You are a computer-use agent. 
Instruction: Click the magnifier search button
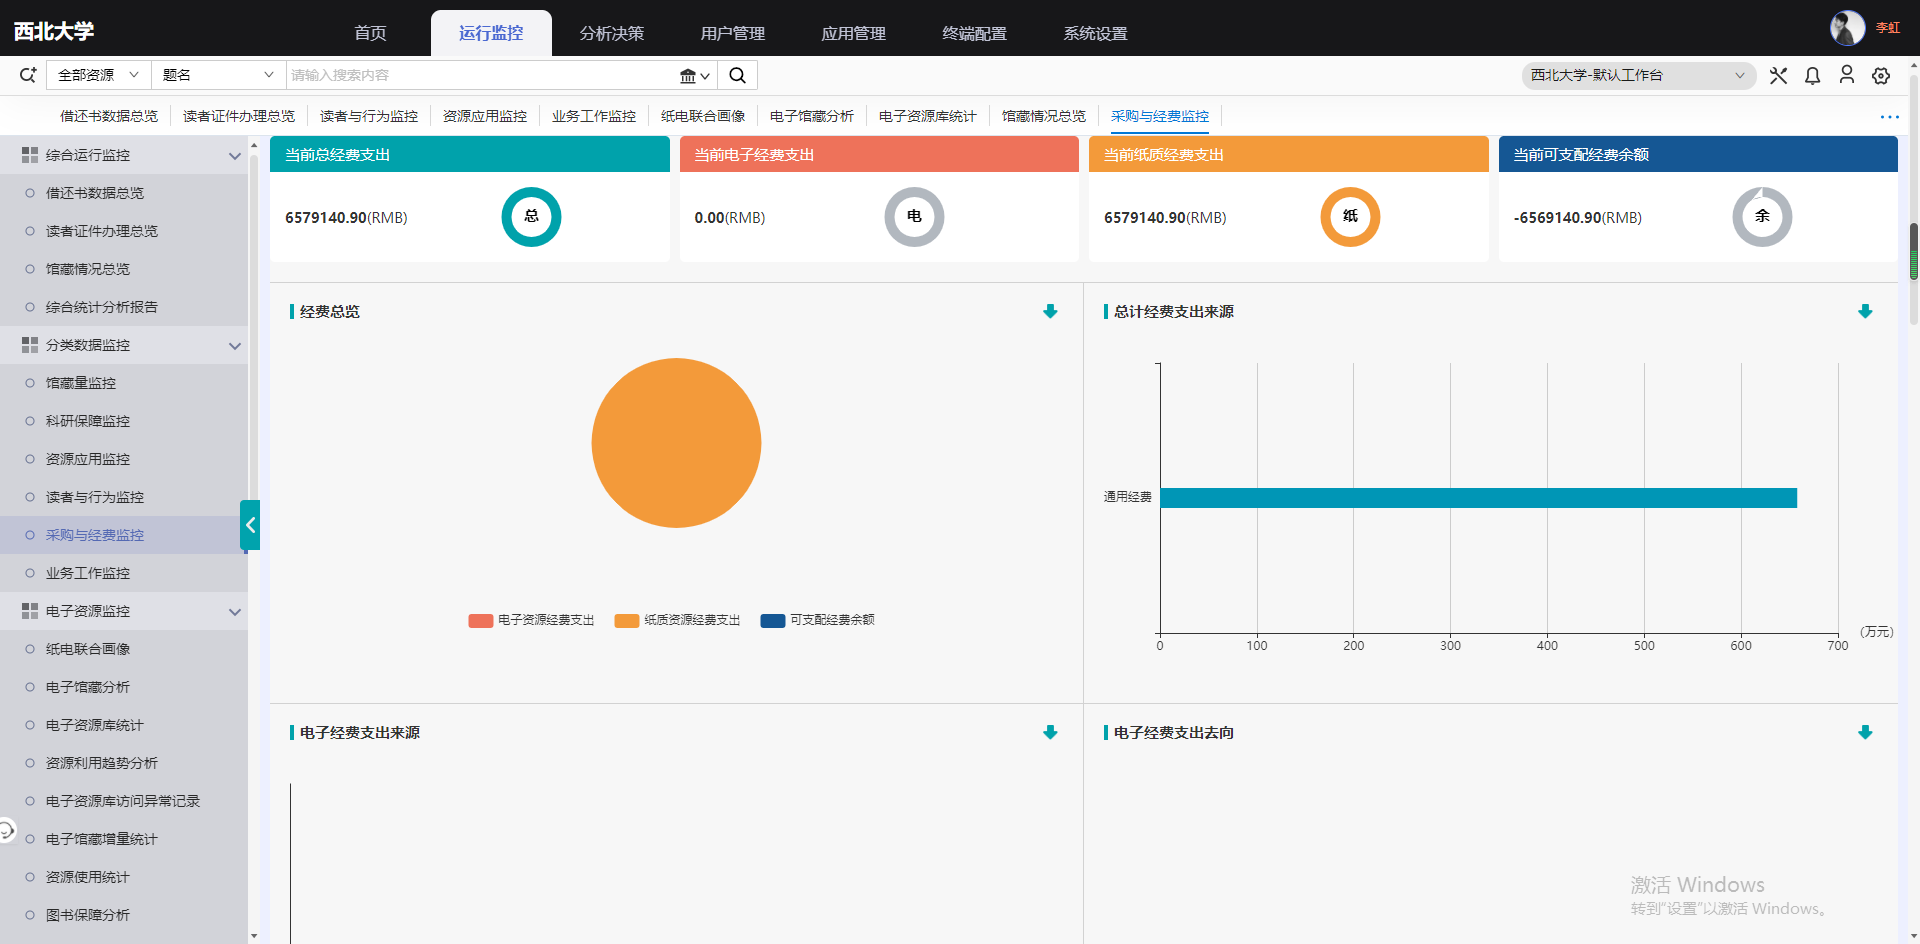coord(737,75)
